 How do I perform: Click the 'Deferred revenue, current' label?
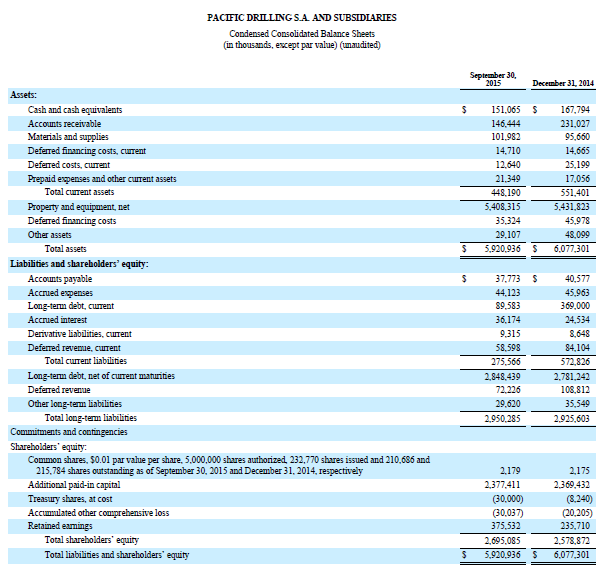pyautogui.click(x=74, y=348)
